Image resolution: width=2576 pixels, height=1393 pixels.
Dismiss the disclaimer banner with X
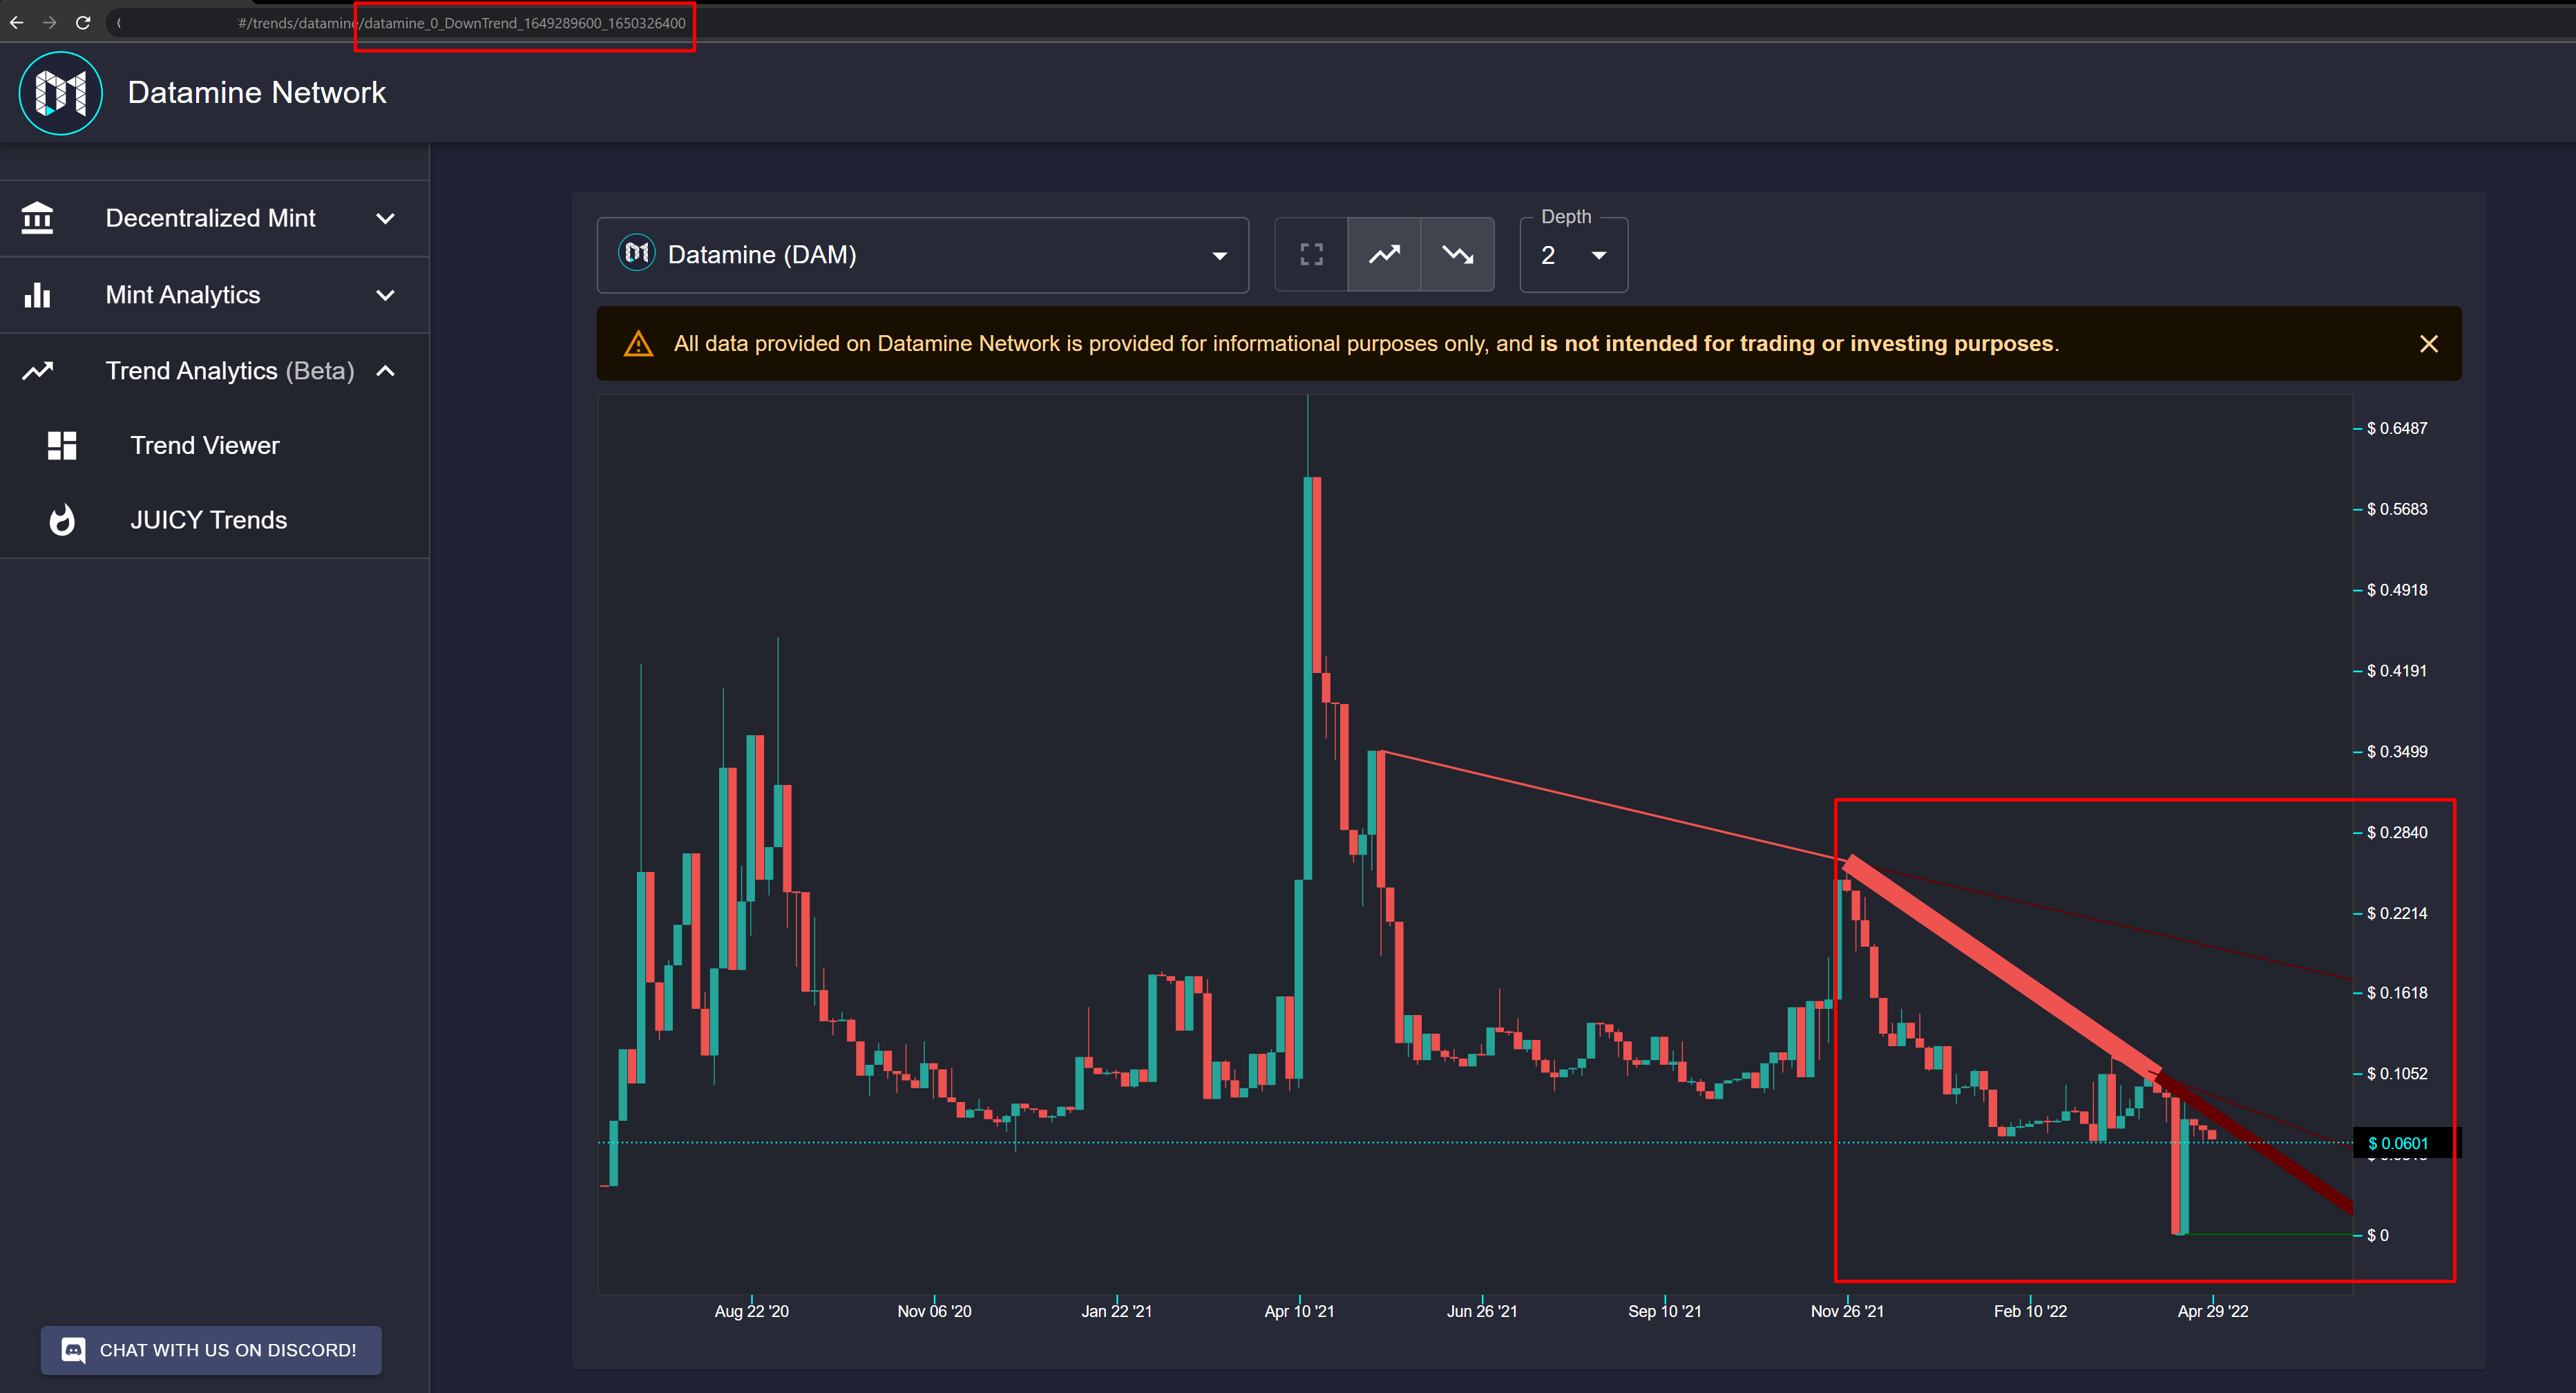[2429, 344]
